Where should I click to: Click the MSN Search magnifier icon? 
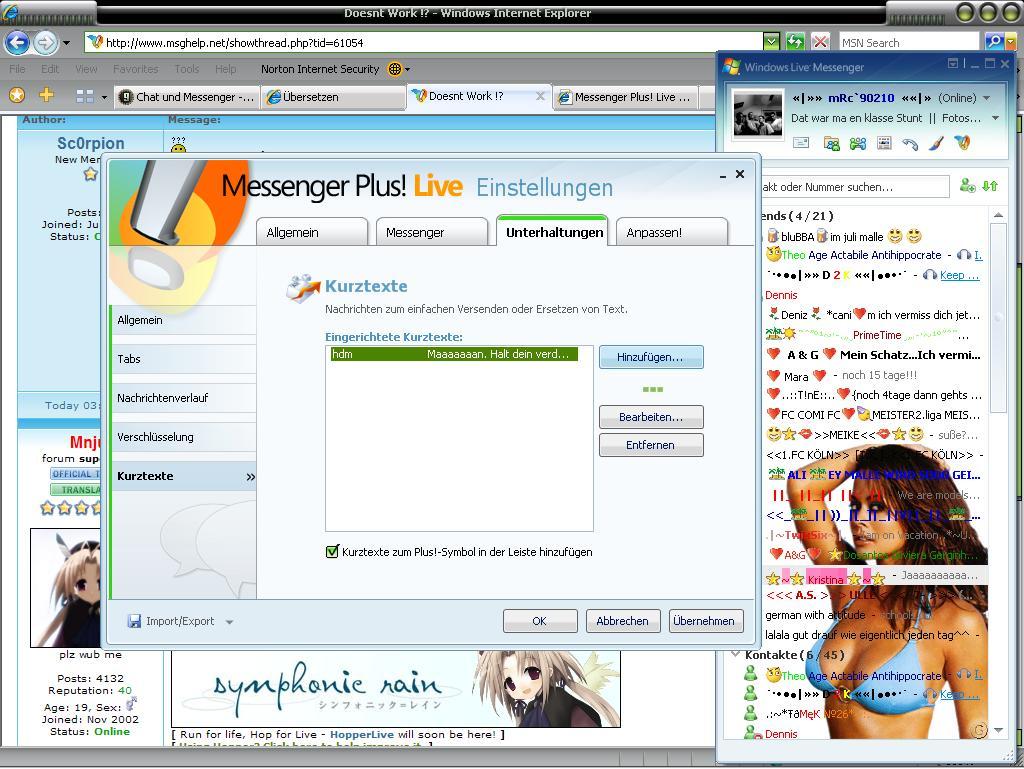click(x=993, y=42)
